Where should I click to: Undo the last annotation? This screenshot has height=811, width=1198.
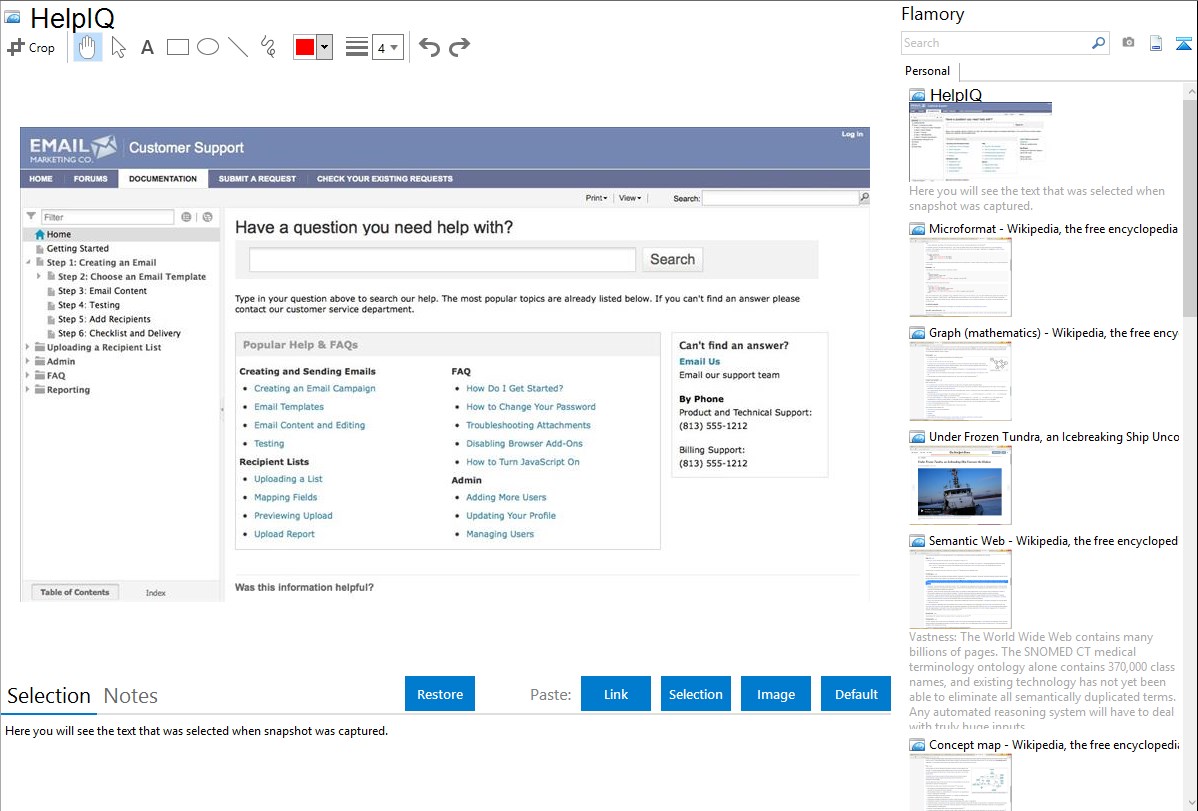click(x=429, y=47)
